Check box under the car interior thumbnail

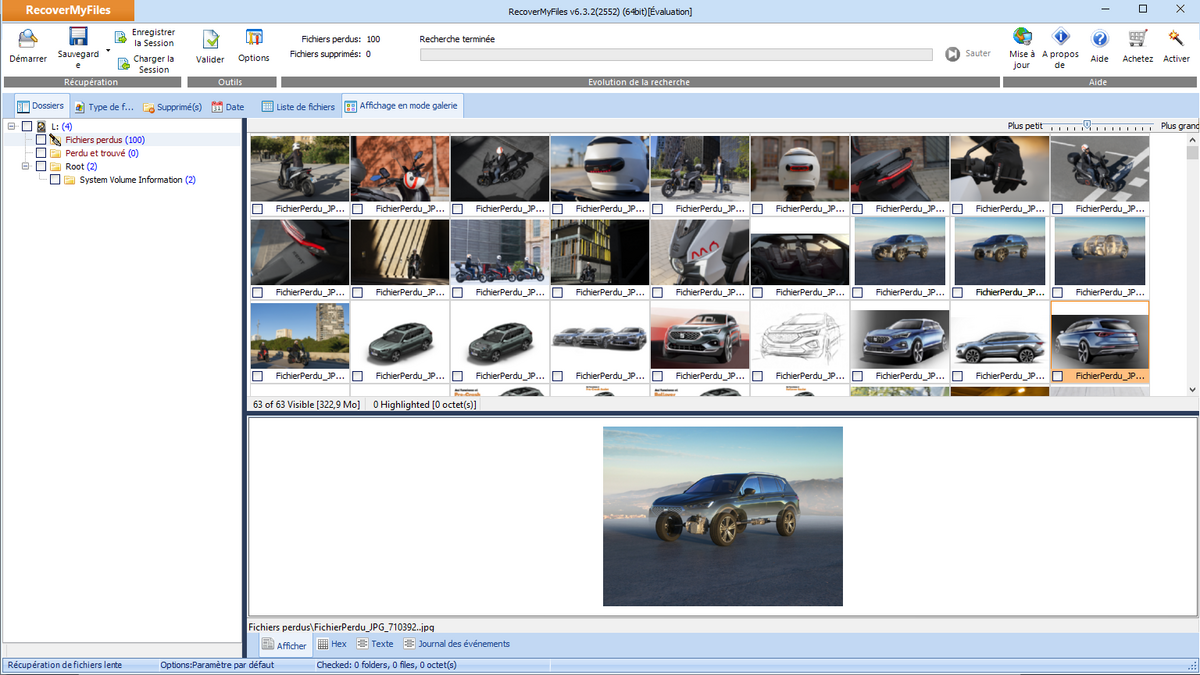coord(757,292)
